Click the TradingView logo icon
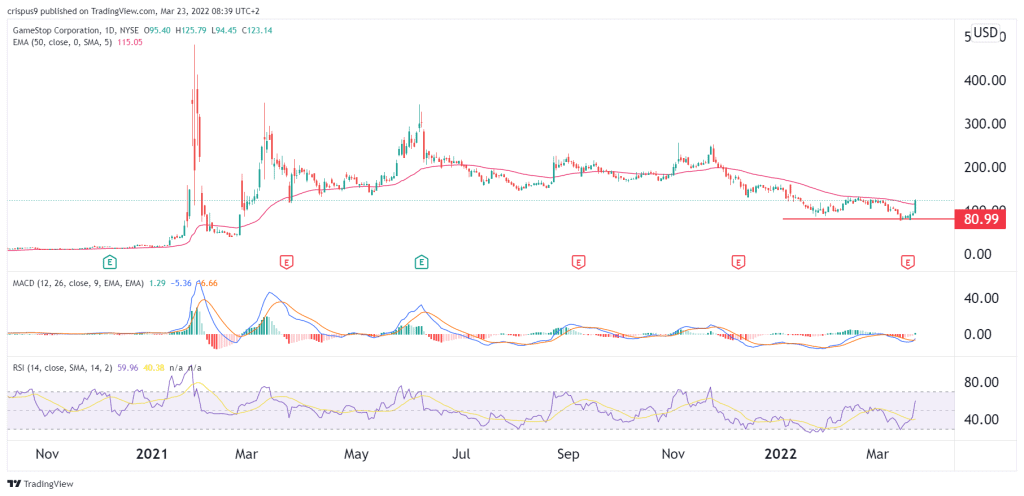This screenshot has width=1024, height=496. [14, 484]
